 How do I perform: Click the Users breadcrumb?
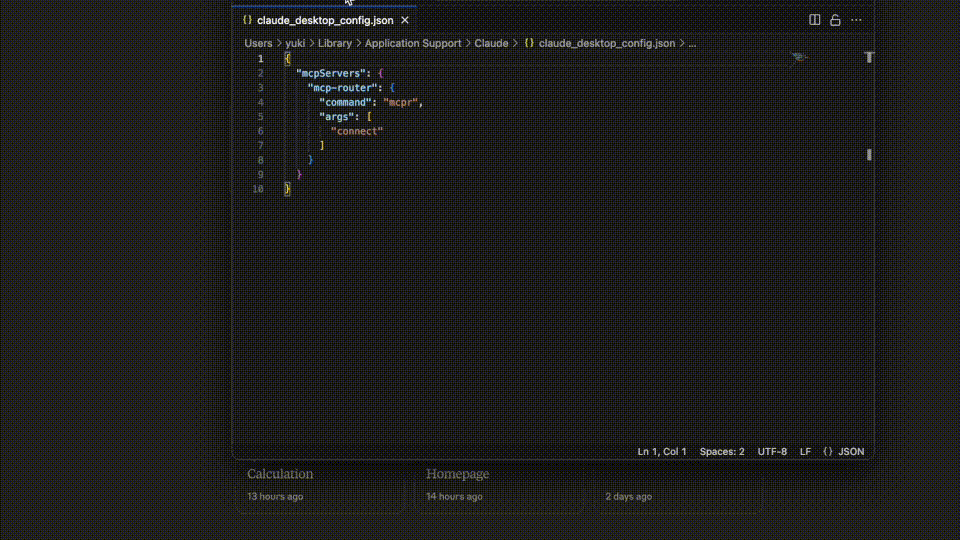[258, 43]
